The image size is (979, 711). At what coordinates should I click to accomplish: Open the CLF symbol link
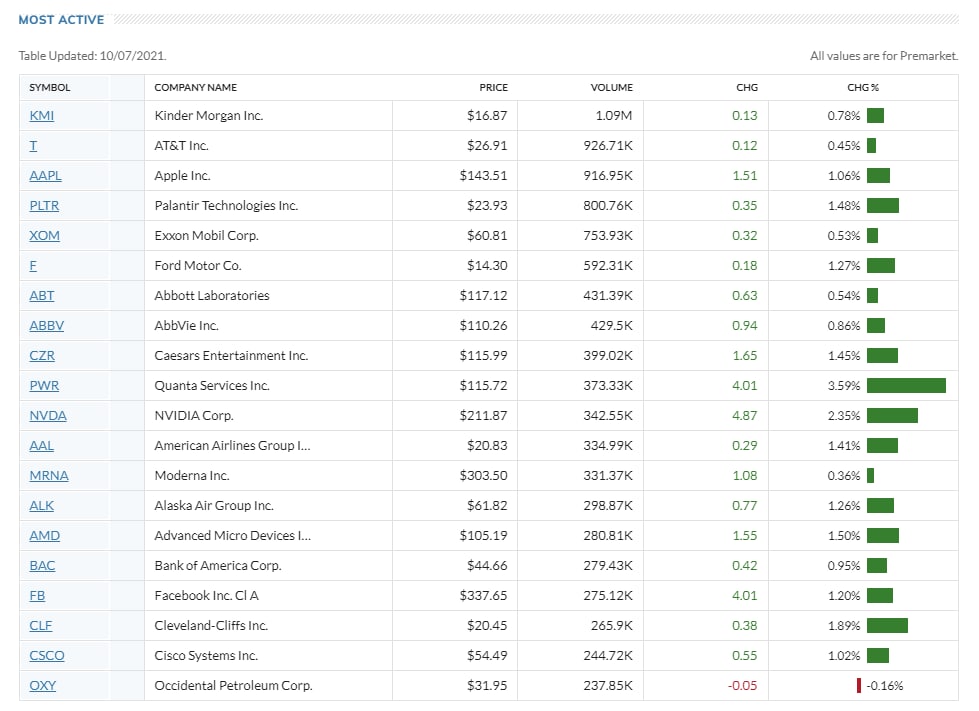click(x=41, y=625)
